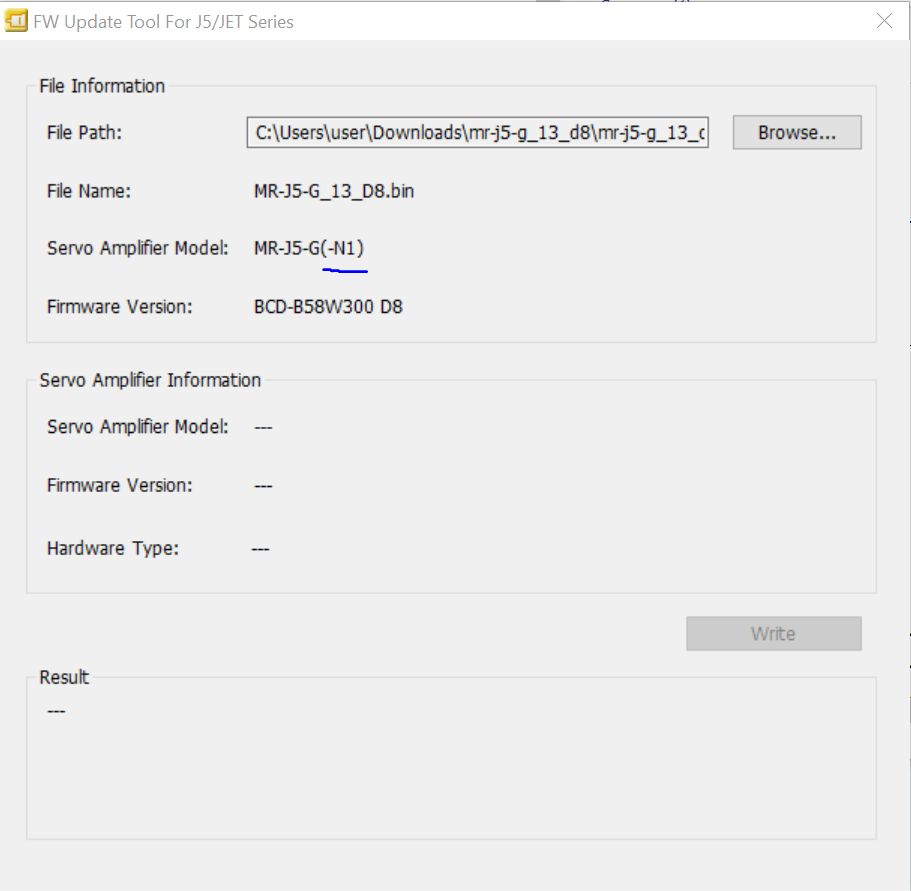Click the Hardware Type: label
Viewport: 911px width, 891px height.
pos(113,548)
